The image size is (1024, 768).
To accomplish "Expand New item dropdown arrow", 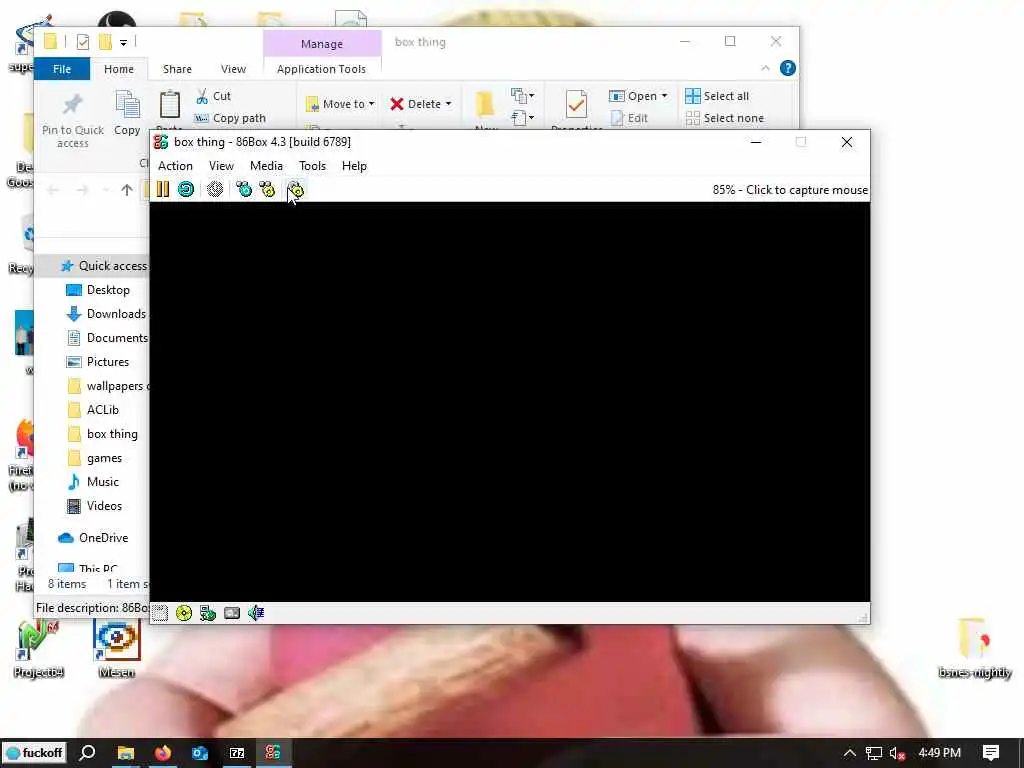I will (x=532, y=96).
